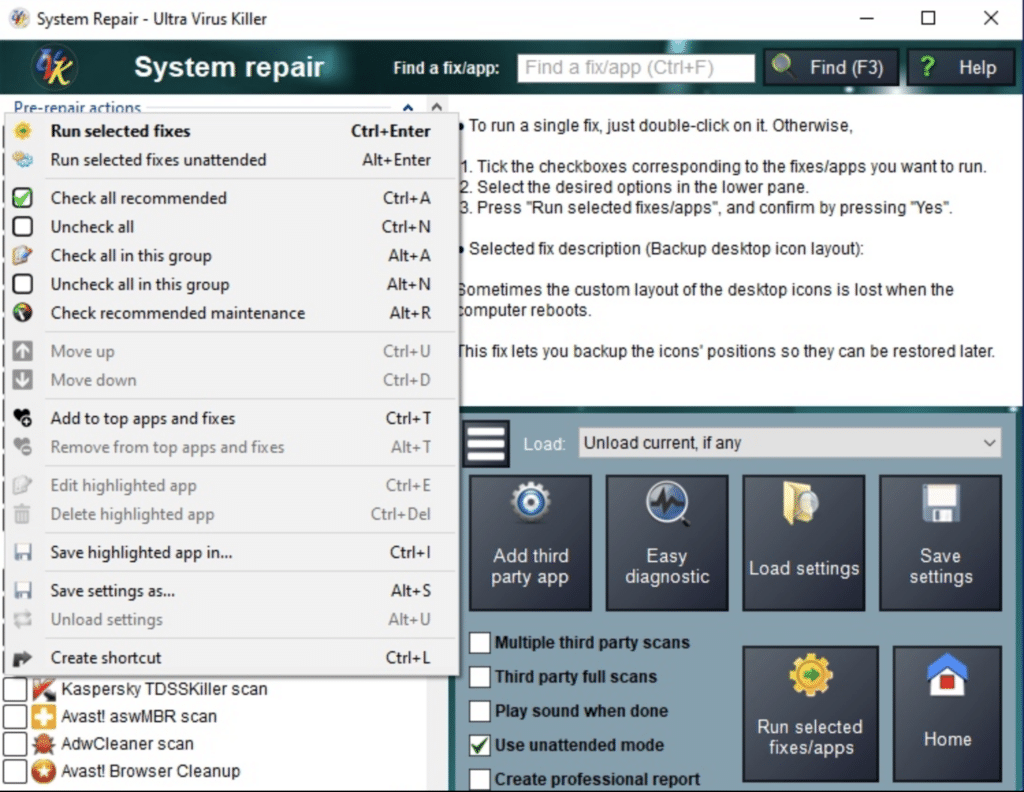Tick Create professional report
1024x792 pixels.
[x=479, y=779]
